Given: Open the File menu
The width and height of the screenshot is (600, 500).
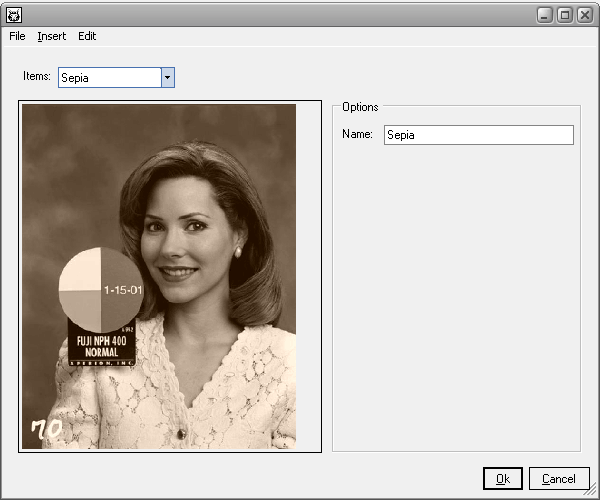Looking at the screenshot, I should [17, 36].
